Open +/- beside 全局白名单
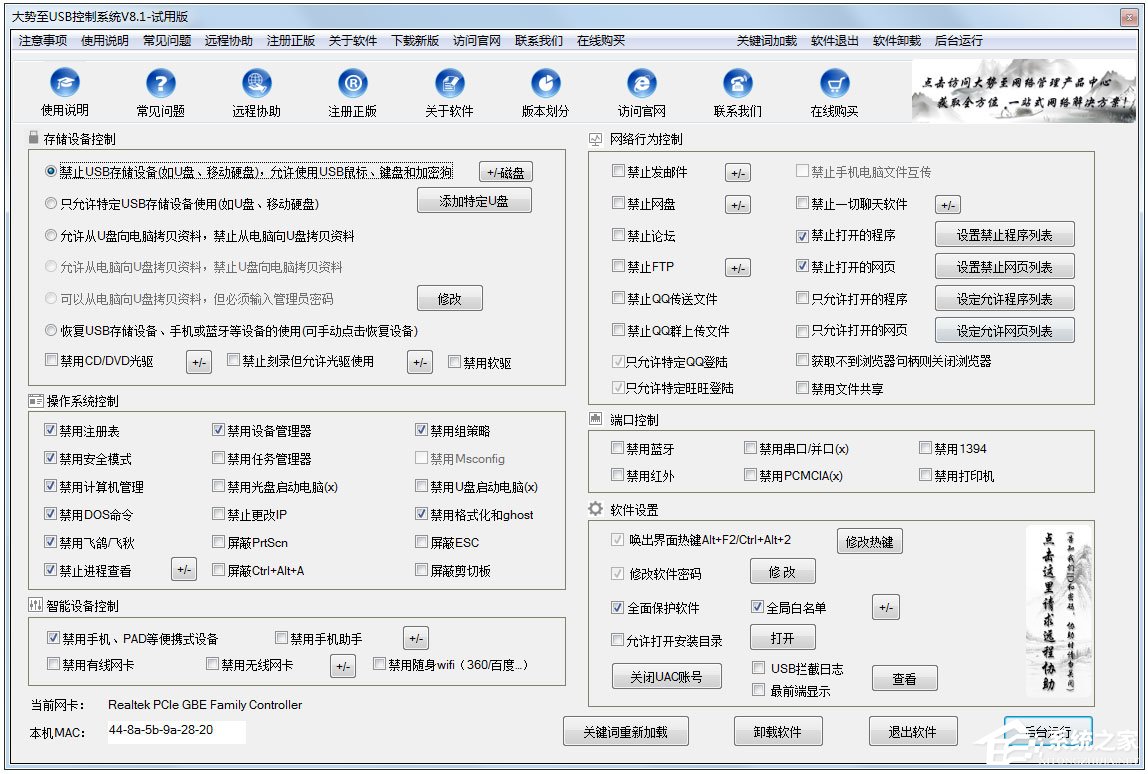This screenshot has height=774, width=1148. pyautogui.click(x=885, y=607)
